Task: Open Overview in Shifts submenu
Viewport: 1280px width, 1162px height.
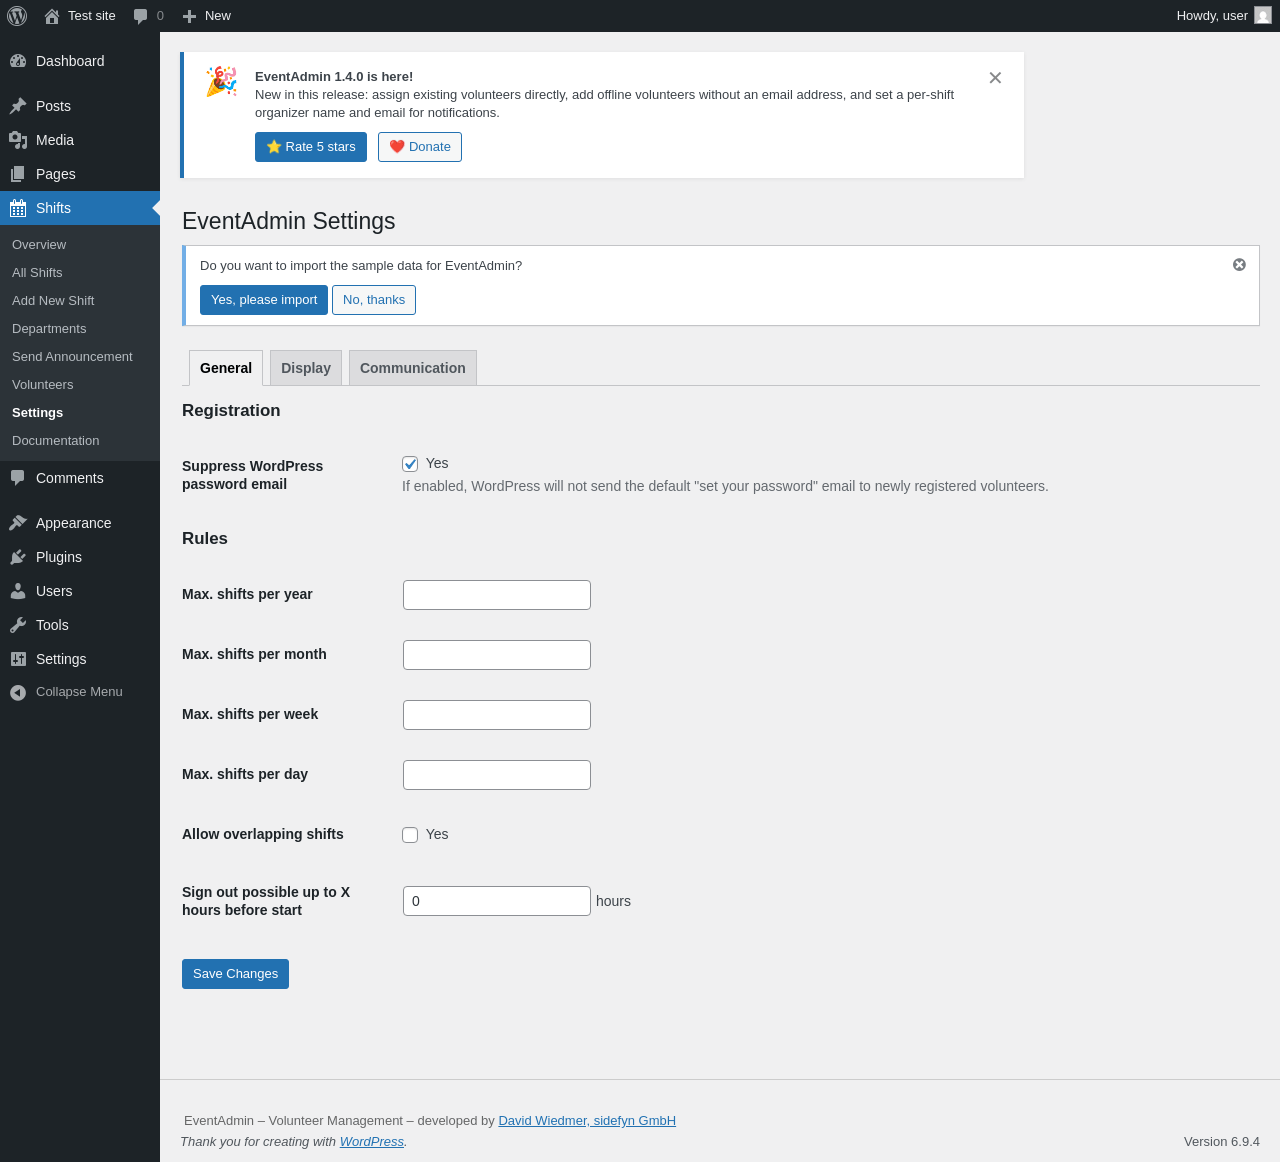Action: coord(39,245)
